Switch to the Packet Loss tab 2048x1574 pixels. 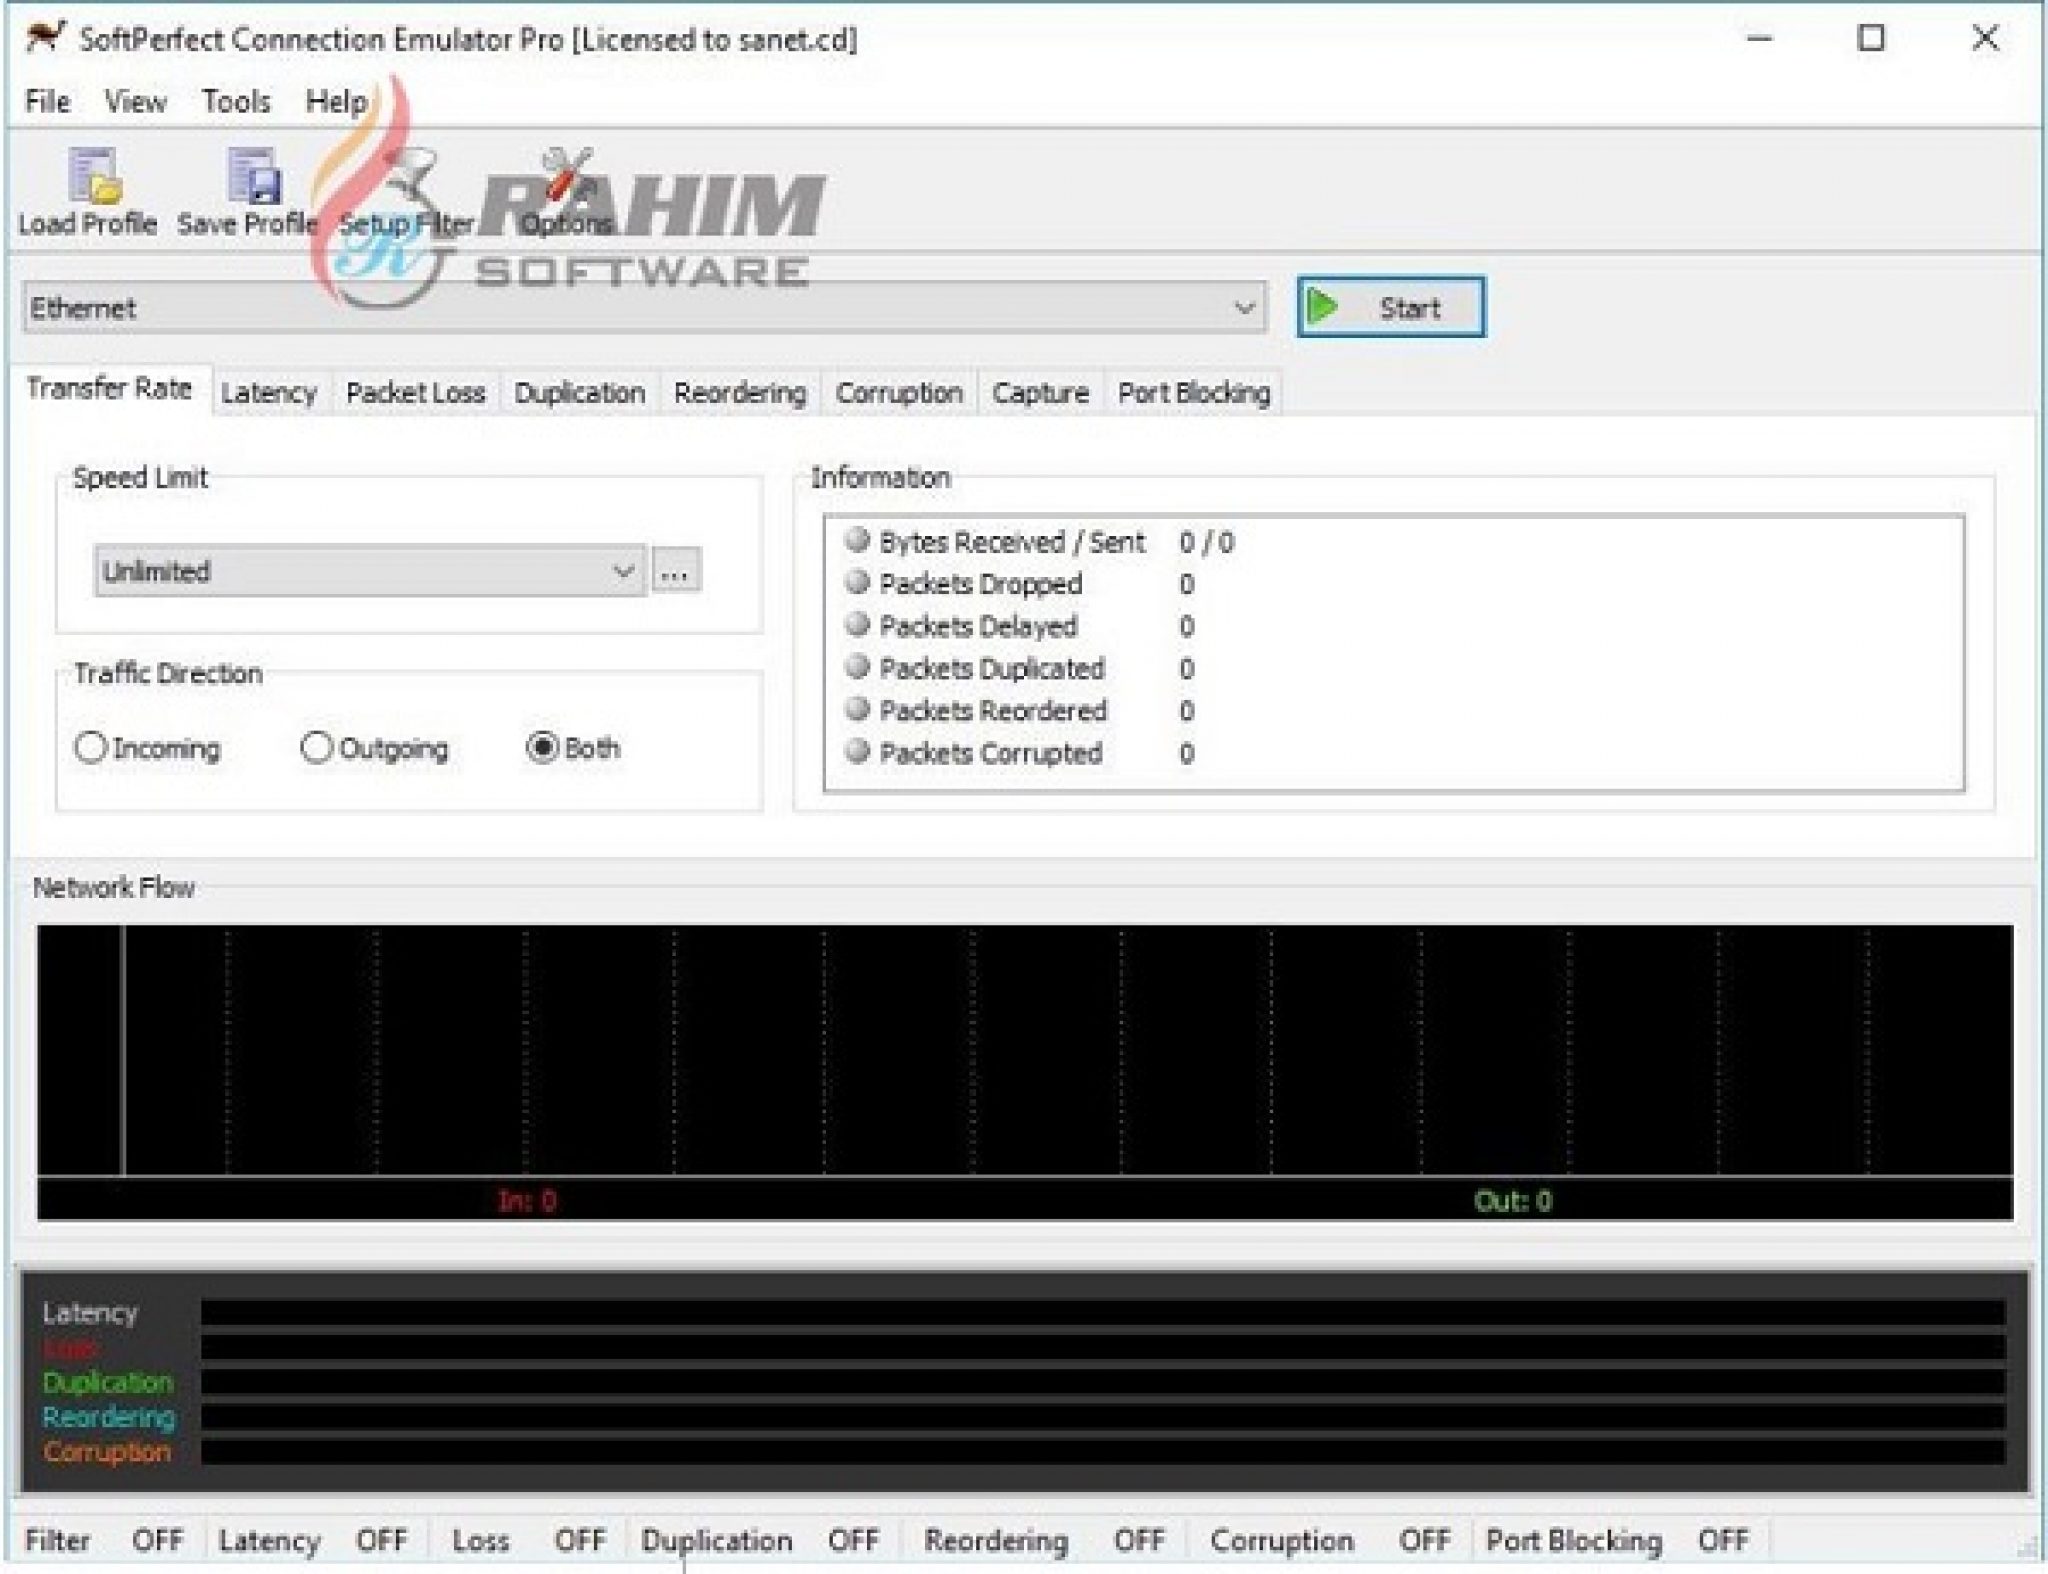[415, 393]
